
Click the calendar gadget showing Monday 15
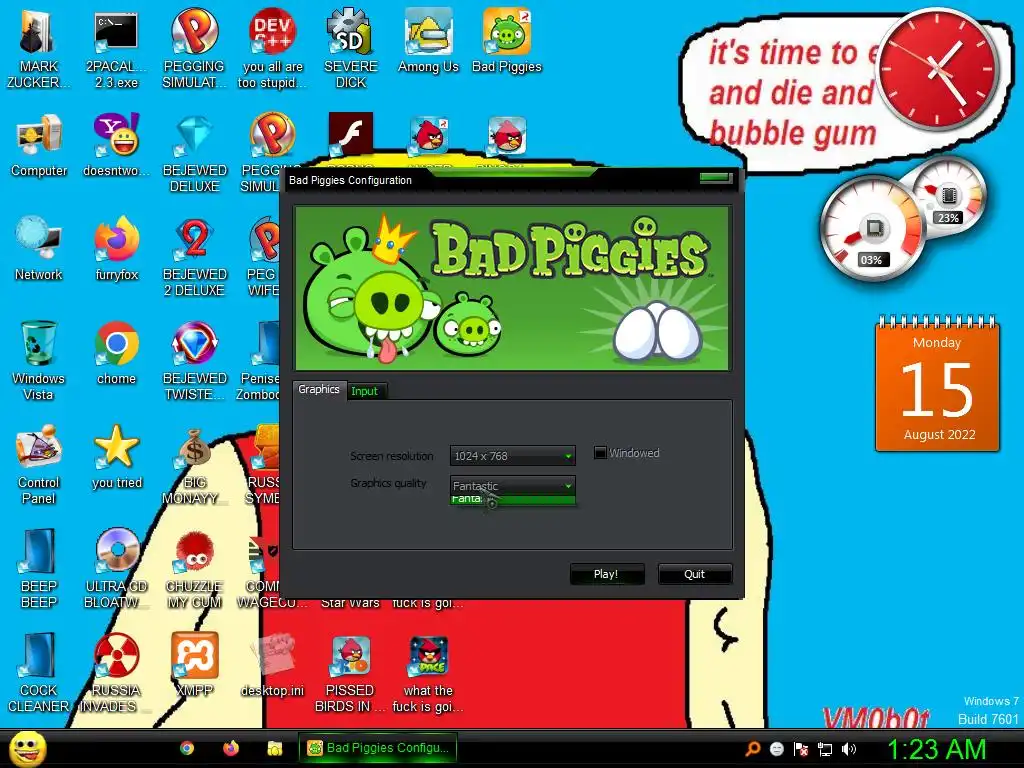(938, 384)
